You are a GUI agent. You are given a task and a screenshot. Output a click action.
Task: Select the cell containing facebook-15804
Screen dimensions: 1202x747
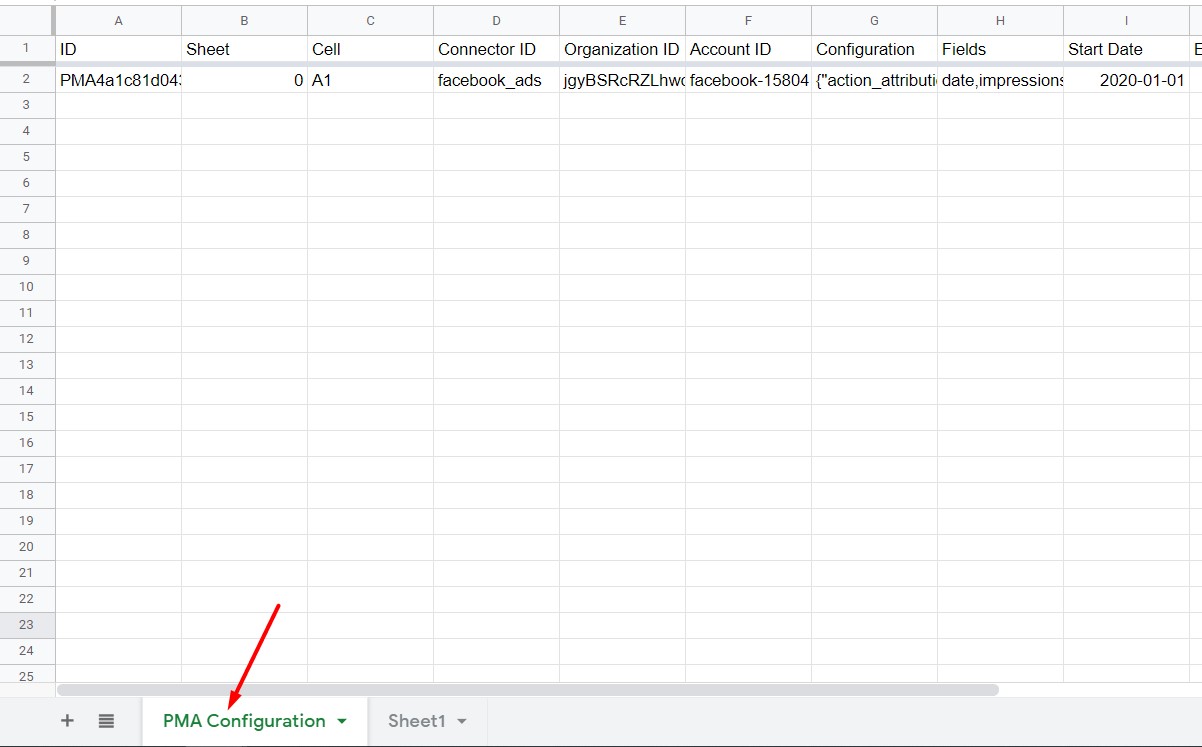[746, 78]
